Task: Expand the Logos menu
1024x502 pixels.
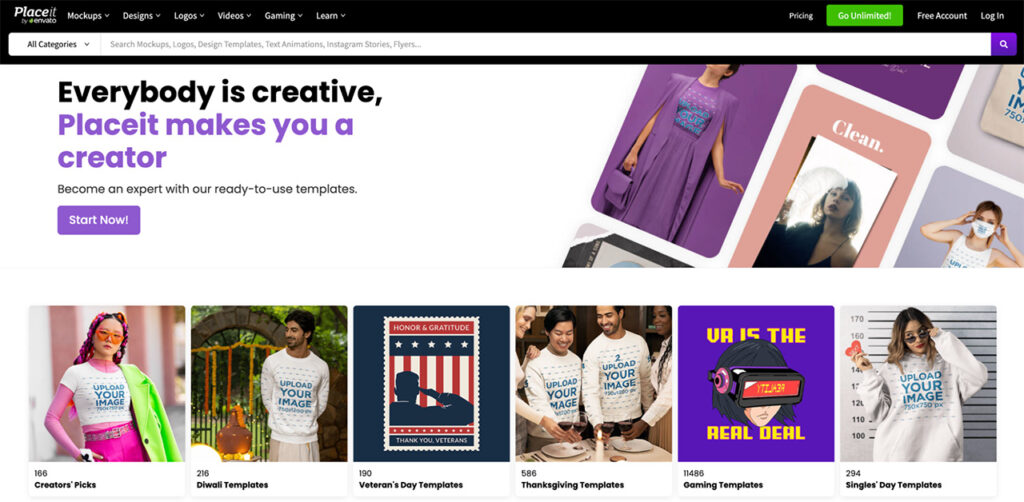Action: click(x=189, y=16)
